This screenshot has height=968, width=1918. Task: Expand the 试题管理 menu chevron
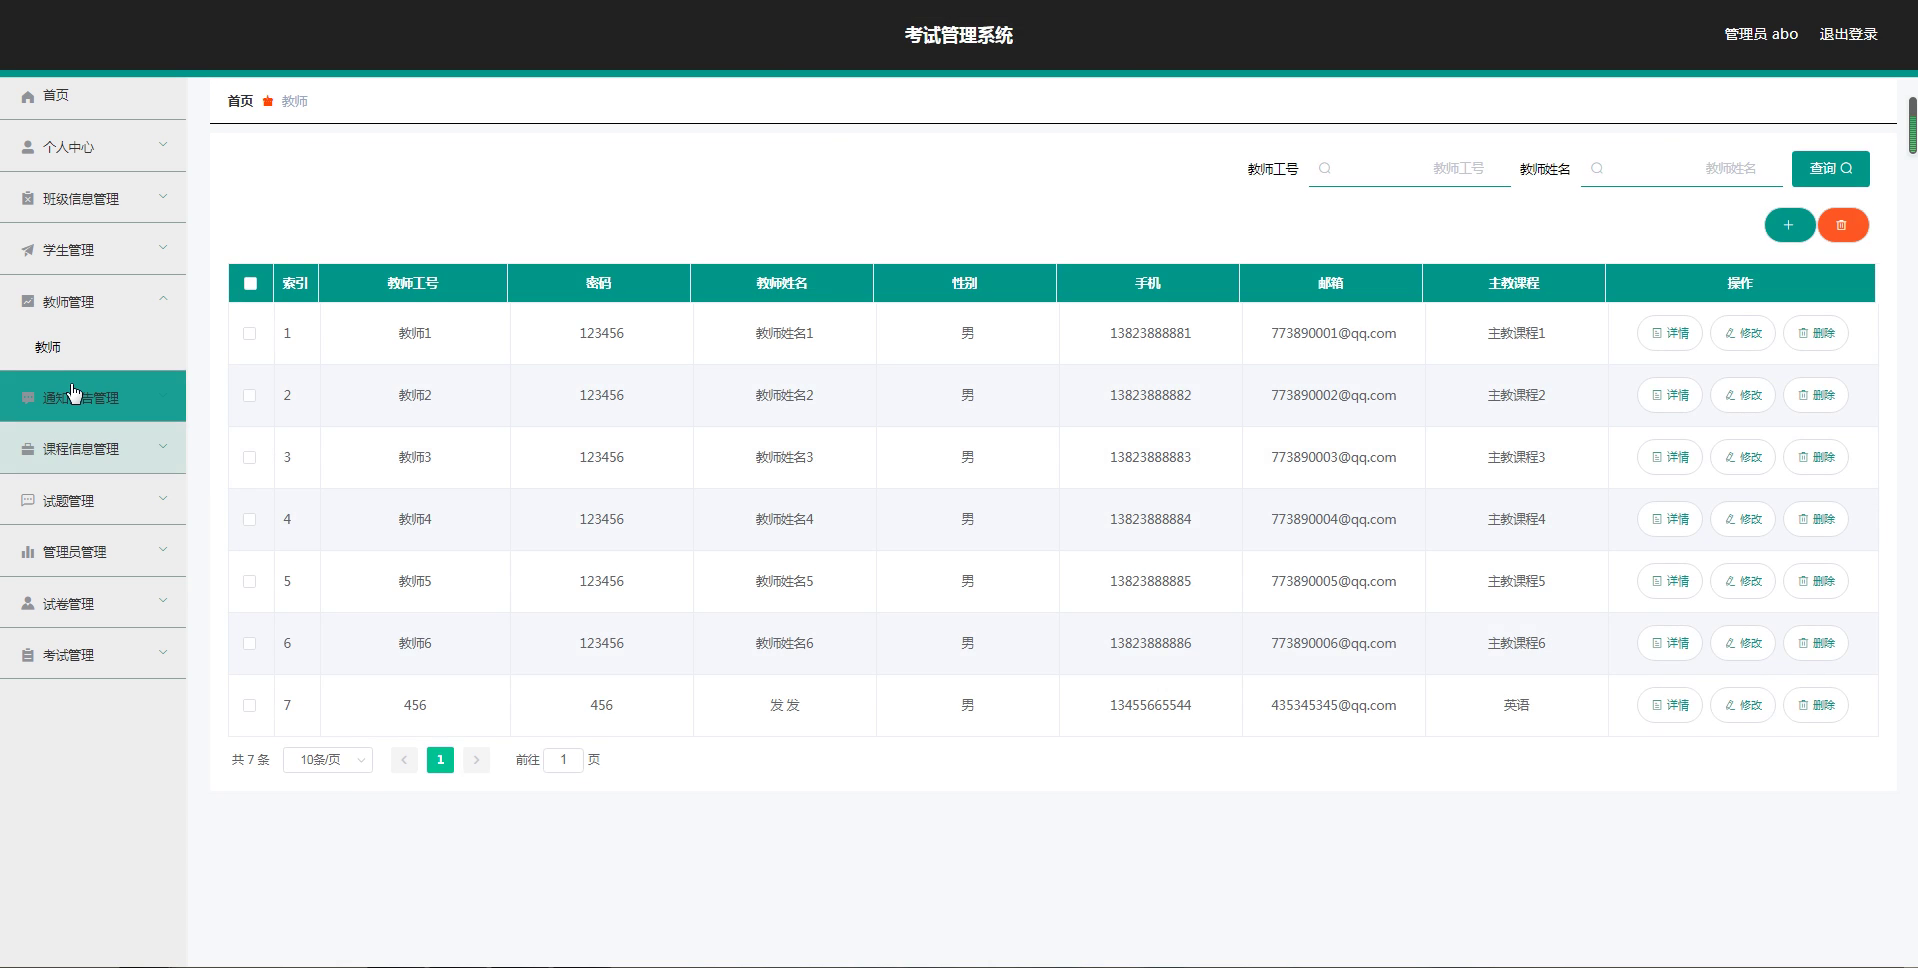[163, 499]
